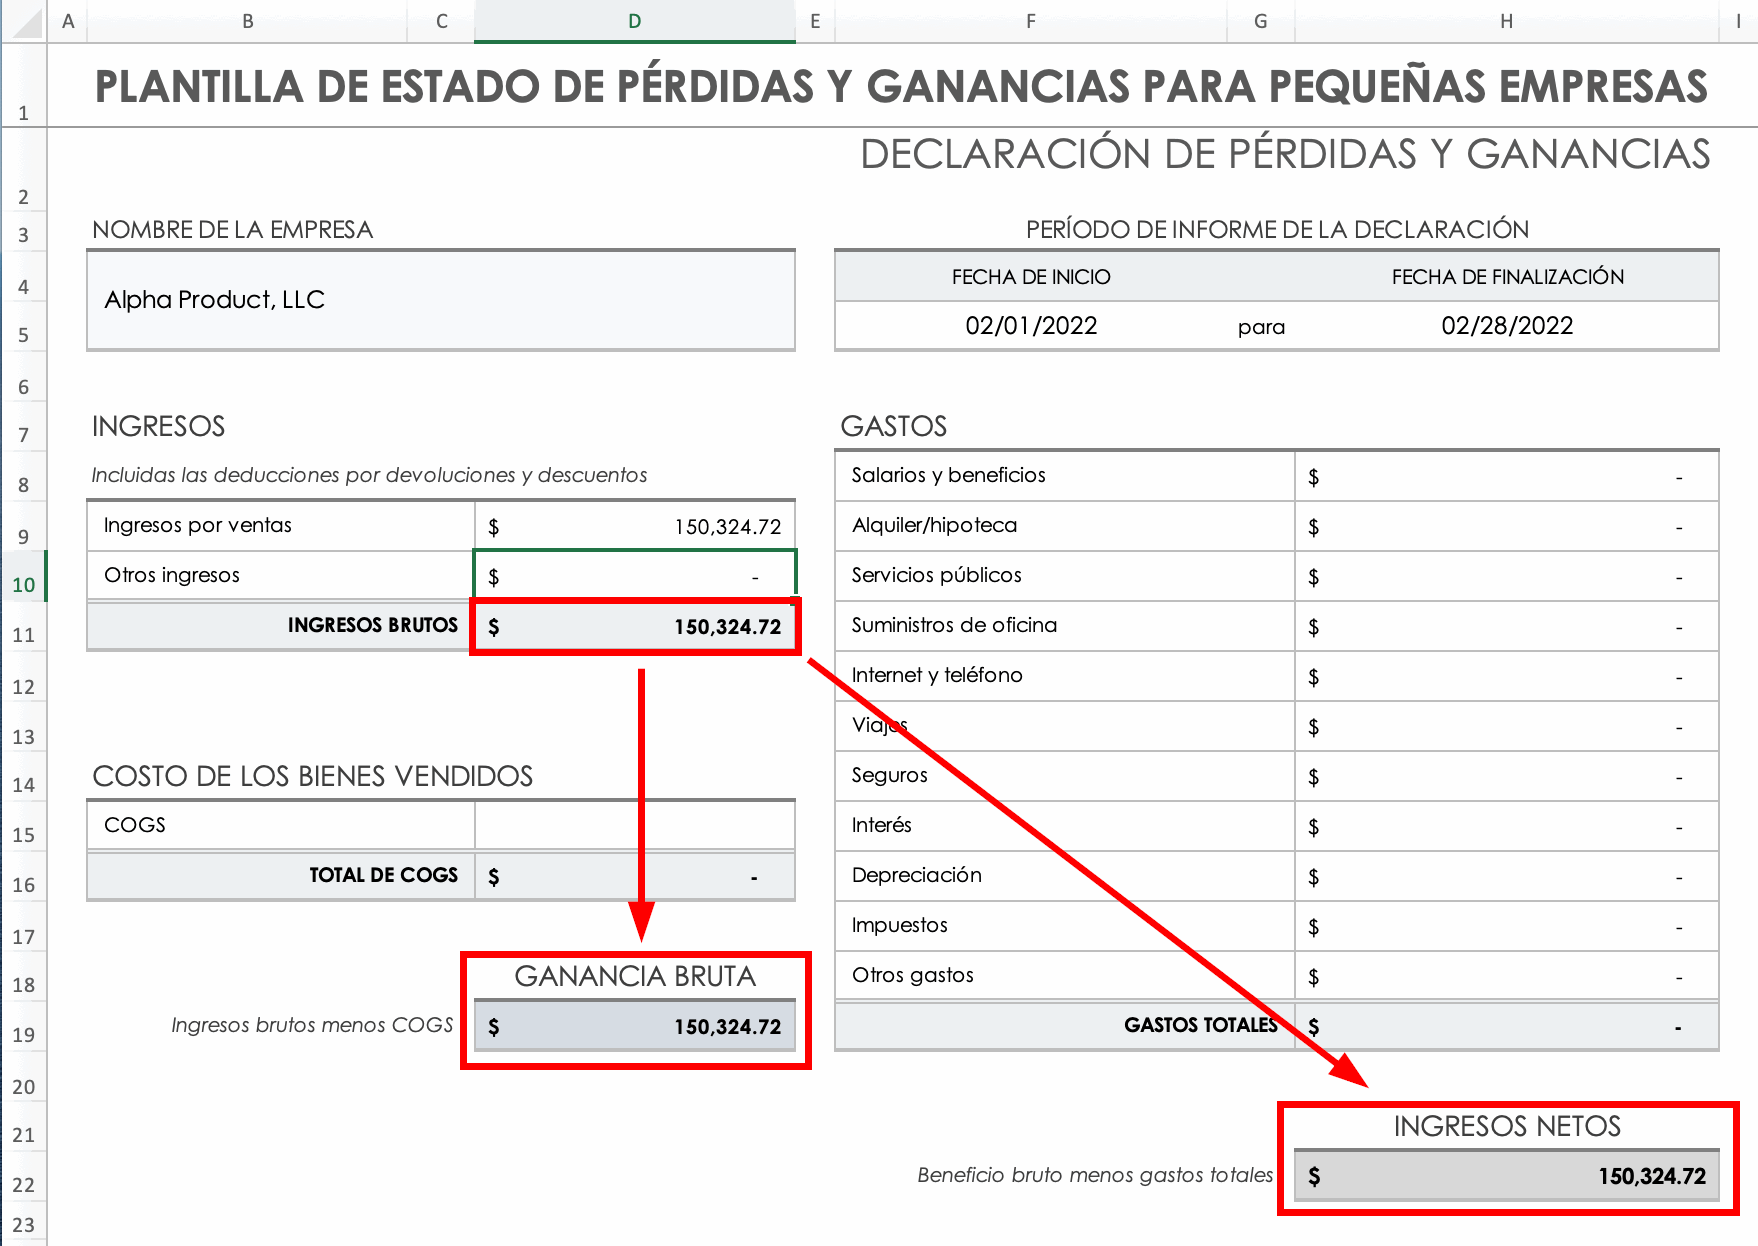Select INGRESOS BRUTOS total value cell
Image resolution: width=1758 pixels, height=1246 pixels.
(x=635, y=626)
